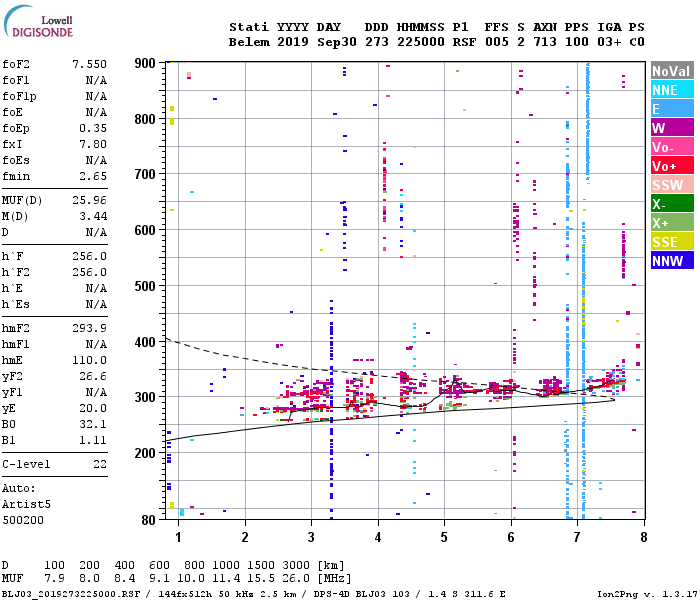This screenshot has height=600, width=700.
Task: Select the C-level value 22
Action: (100, 465)
